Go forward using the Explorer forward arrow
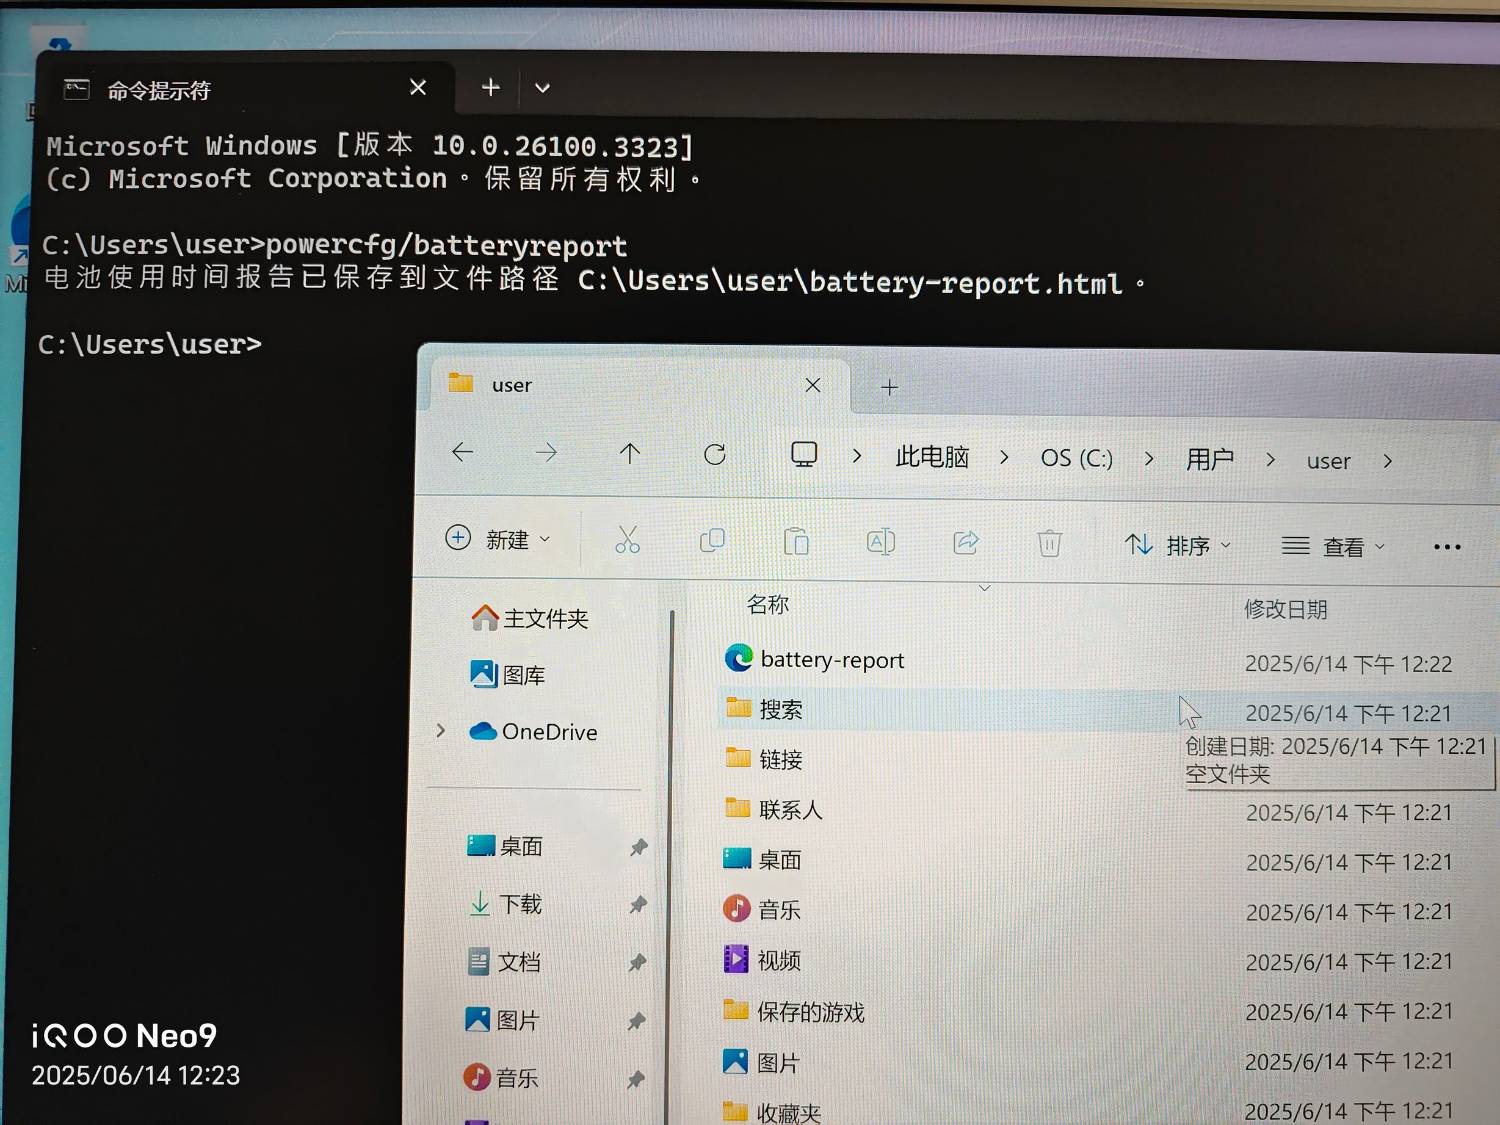The width and height of the screenshot is (1500, 1125). point(546,453)
